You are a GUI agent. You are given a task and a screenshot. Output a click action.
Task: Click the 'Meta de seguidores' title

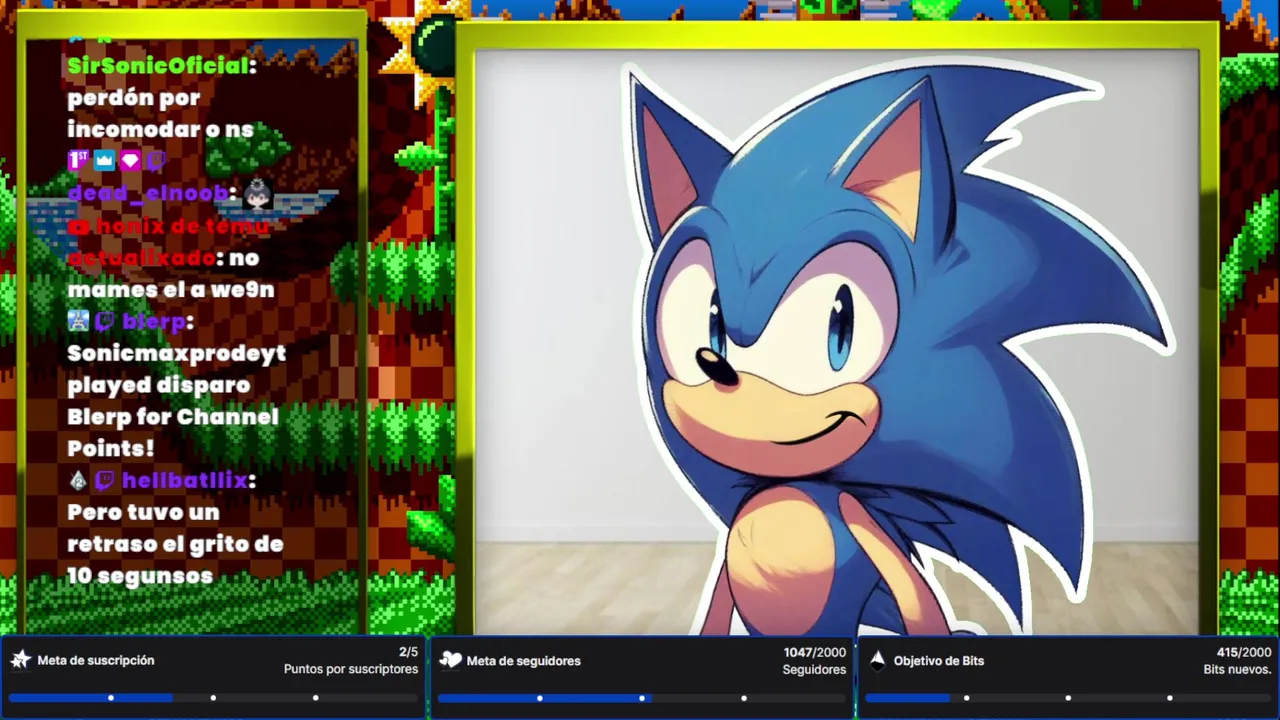tap(523, 660)
